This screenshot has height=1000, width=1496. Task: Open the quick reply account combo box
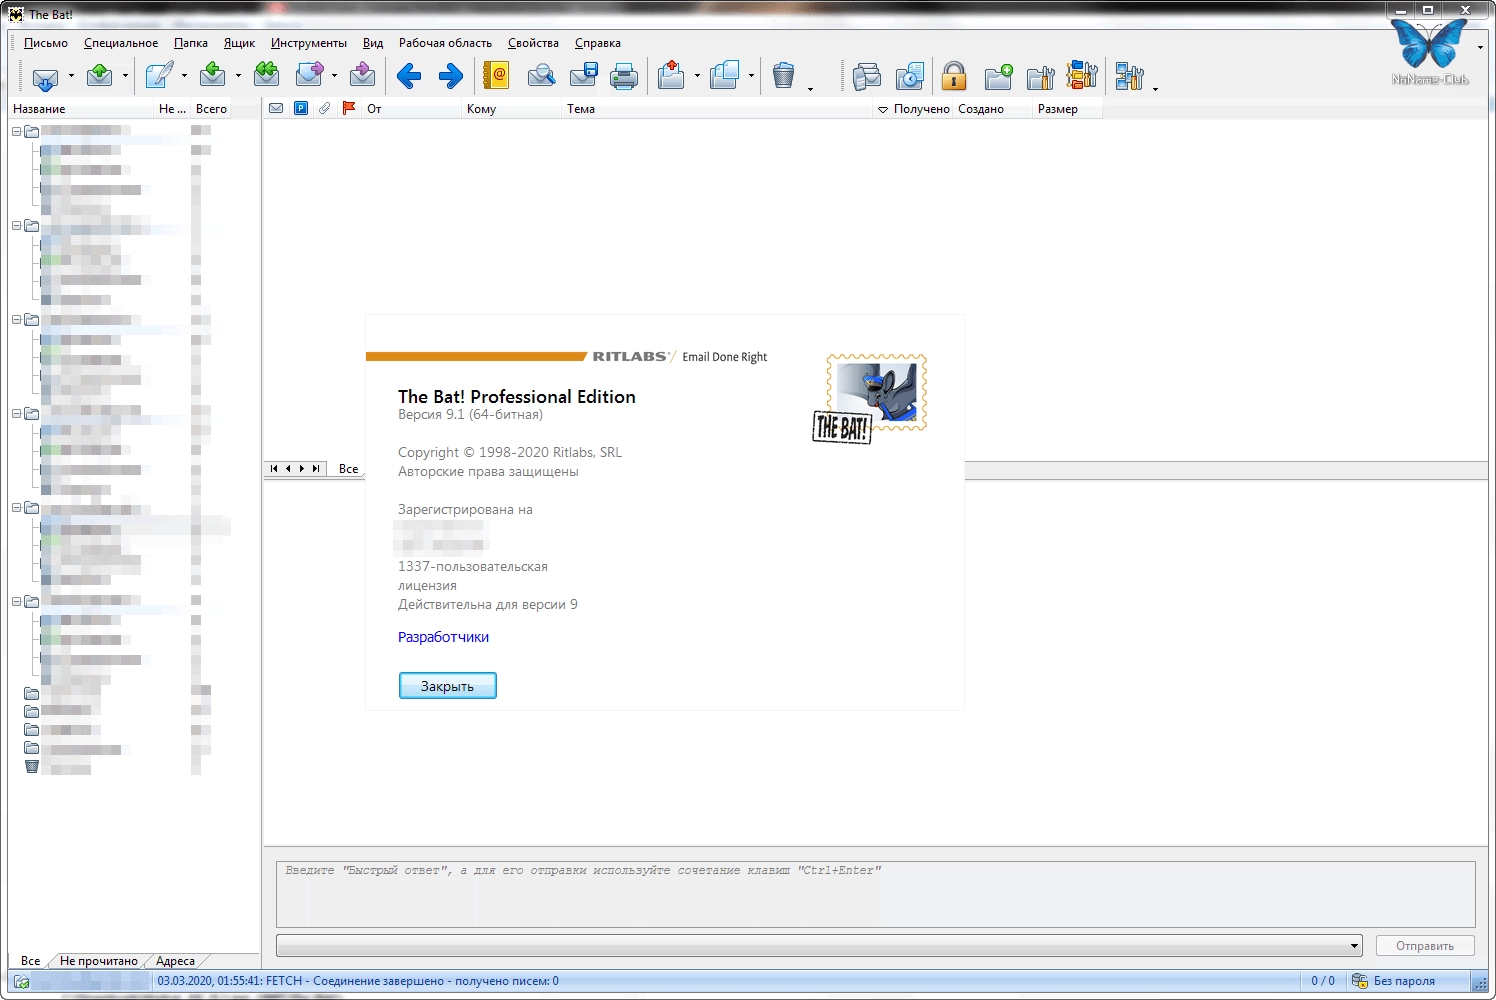819,945
